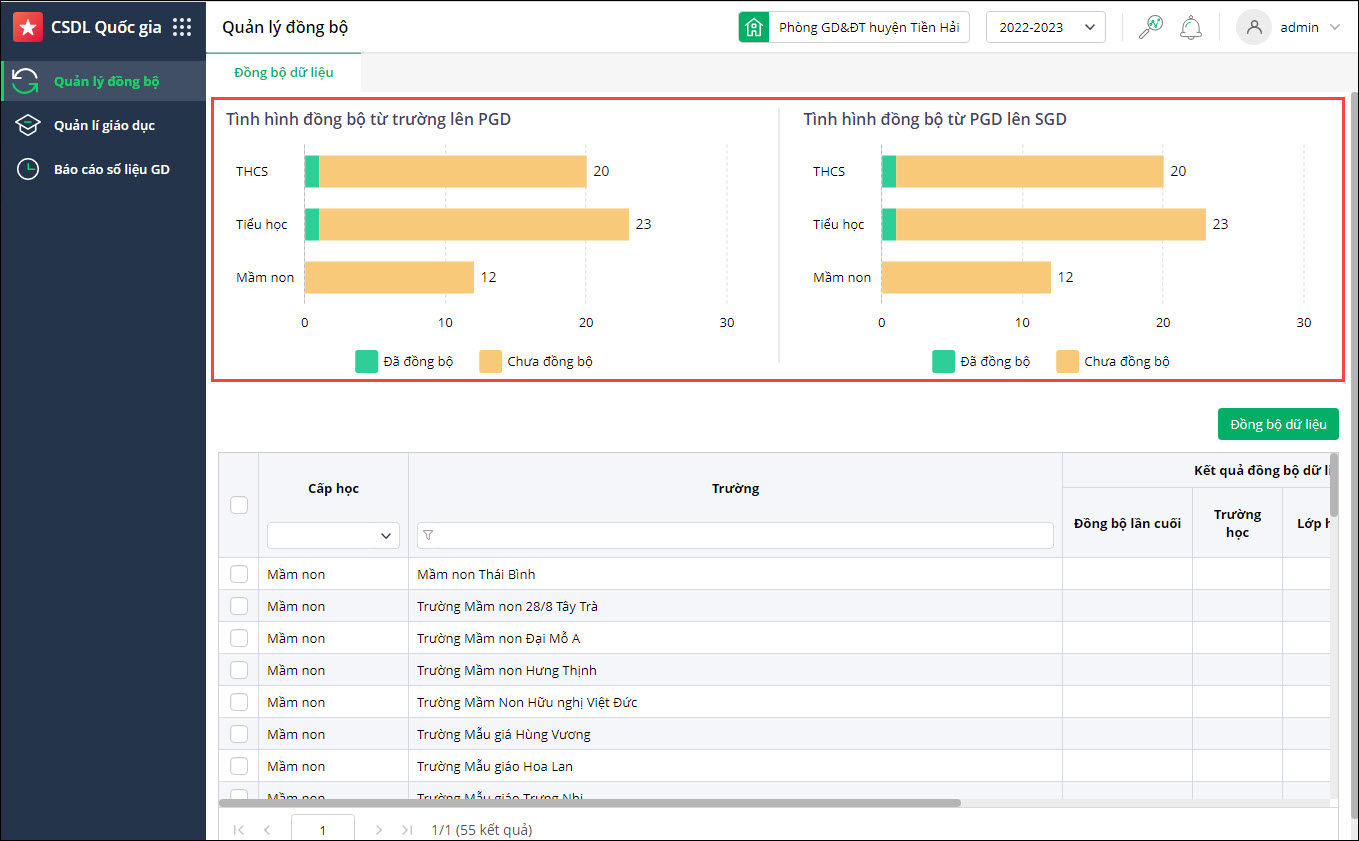
Task: Check the row for Mầm non Thái Bình
Action: [239, 574]
